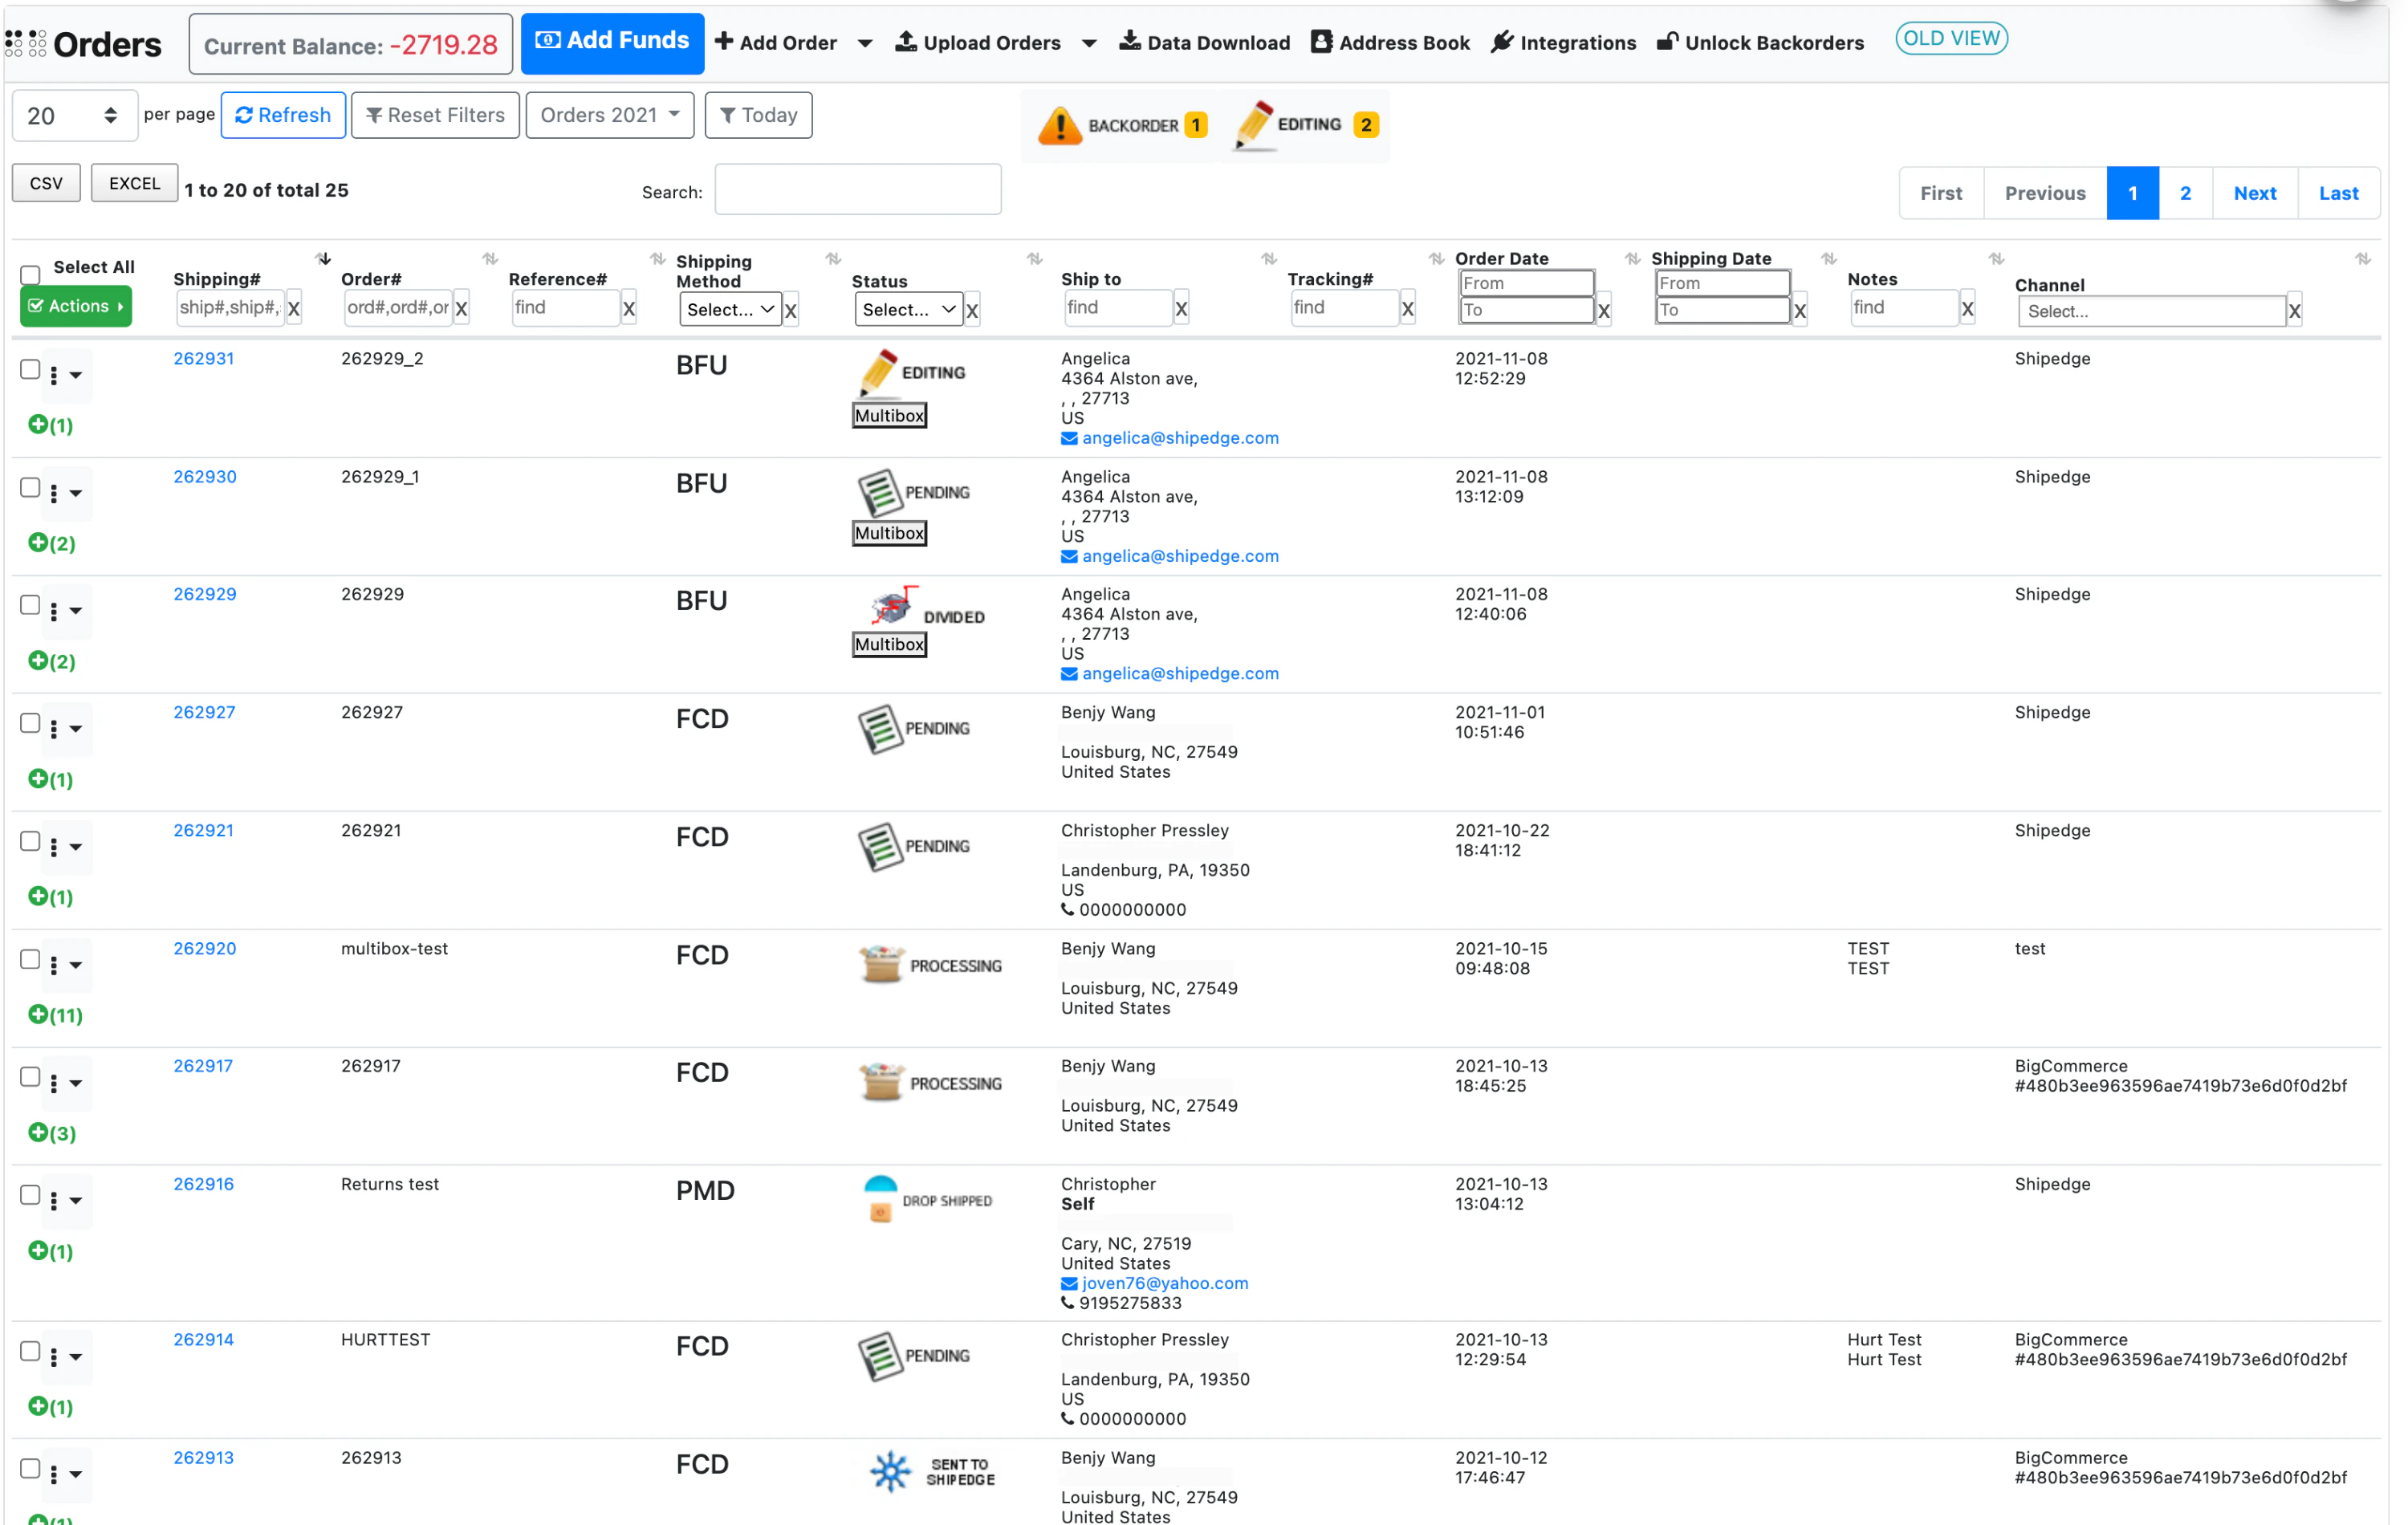Open the Address Book menu item
Screen dimensions: 2408x1525
point(1390,42)
